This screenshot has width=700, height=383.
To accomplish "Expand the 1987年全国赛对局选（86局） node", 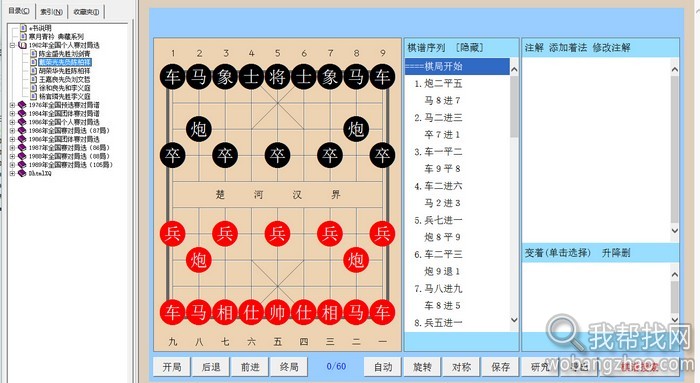I will tap(12, 148).
